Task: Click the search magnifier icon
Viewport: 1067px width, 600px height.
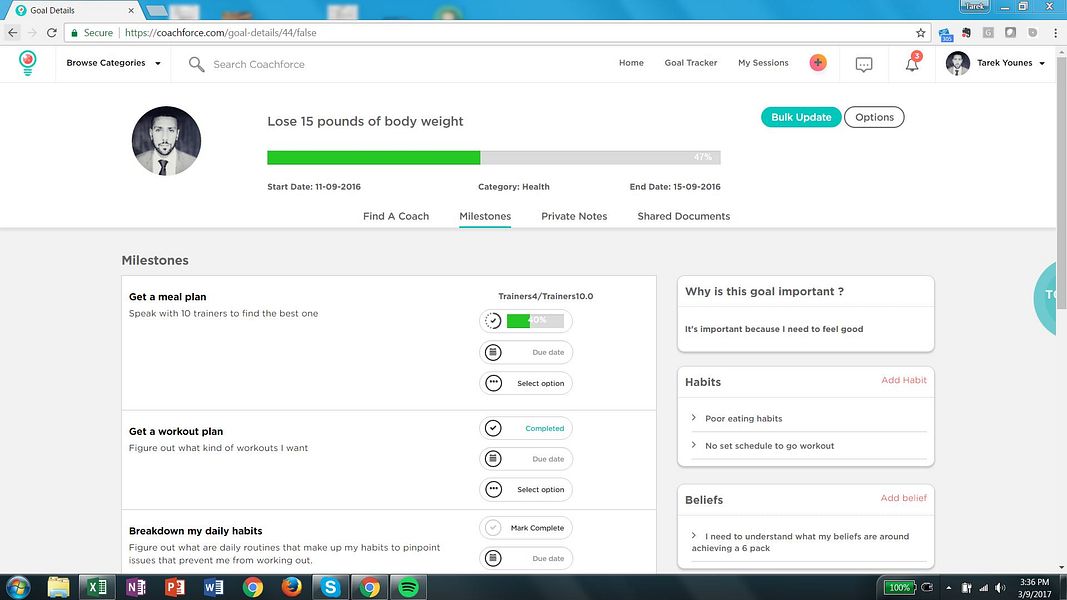Action: coord(196,64)
